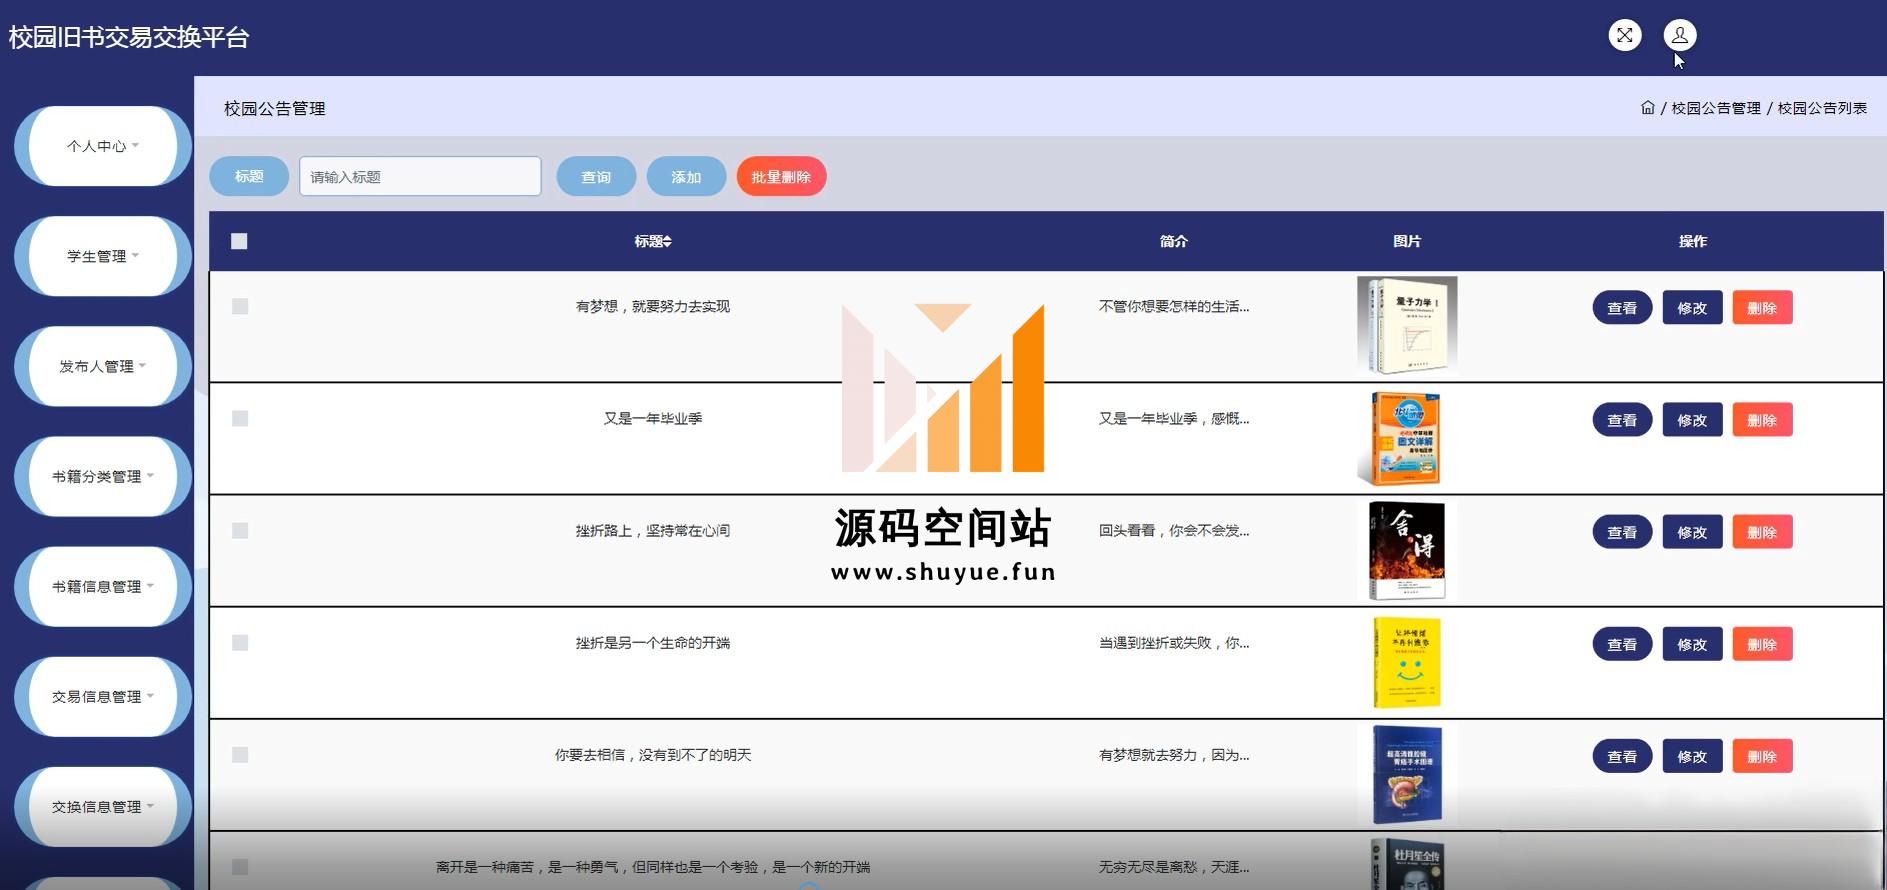Edit the 又是一年毕业季 announcement
Screen dimensions: 1887x890
click(1692, 420)
